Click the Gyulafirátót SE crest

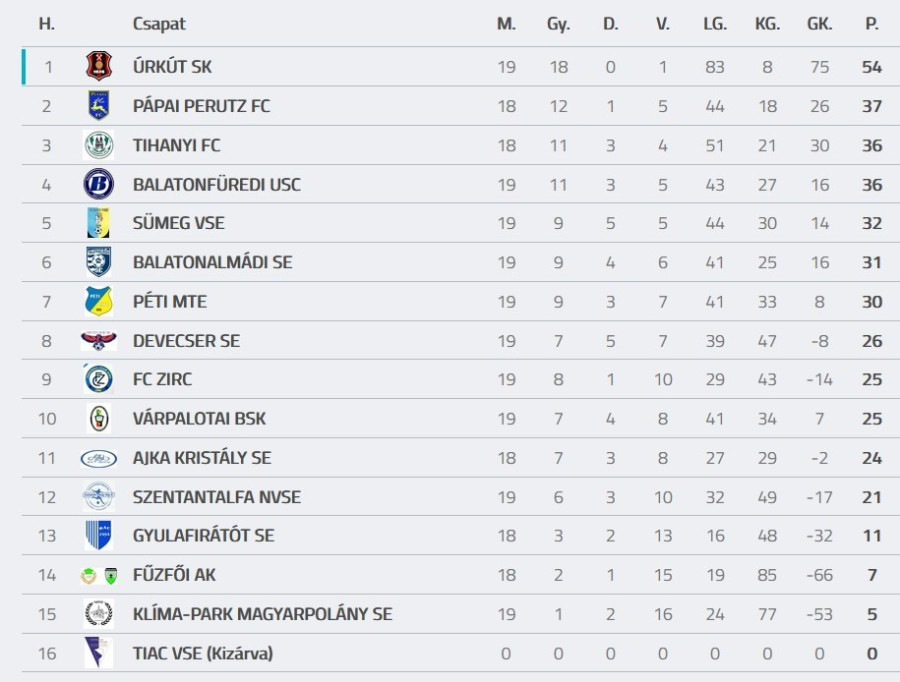99,536
